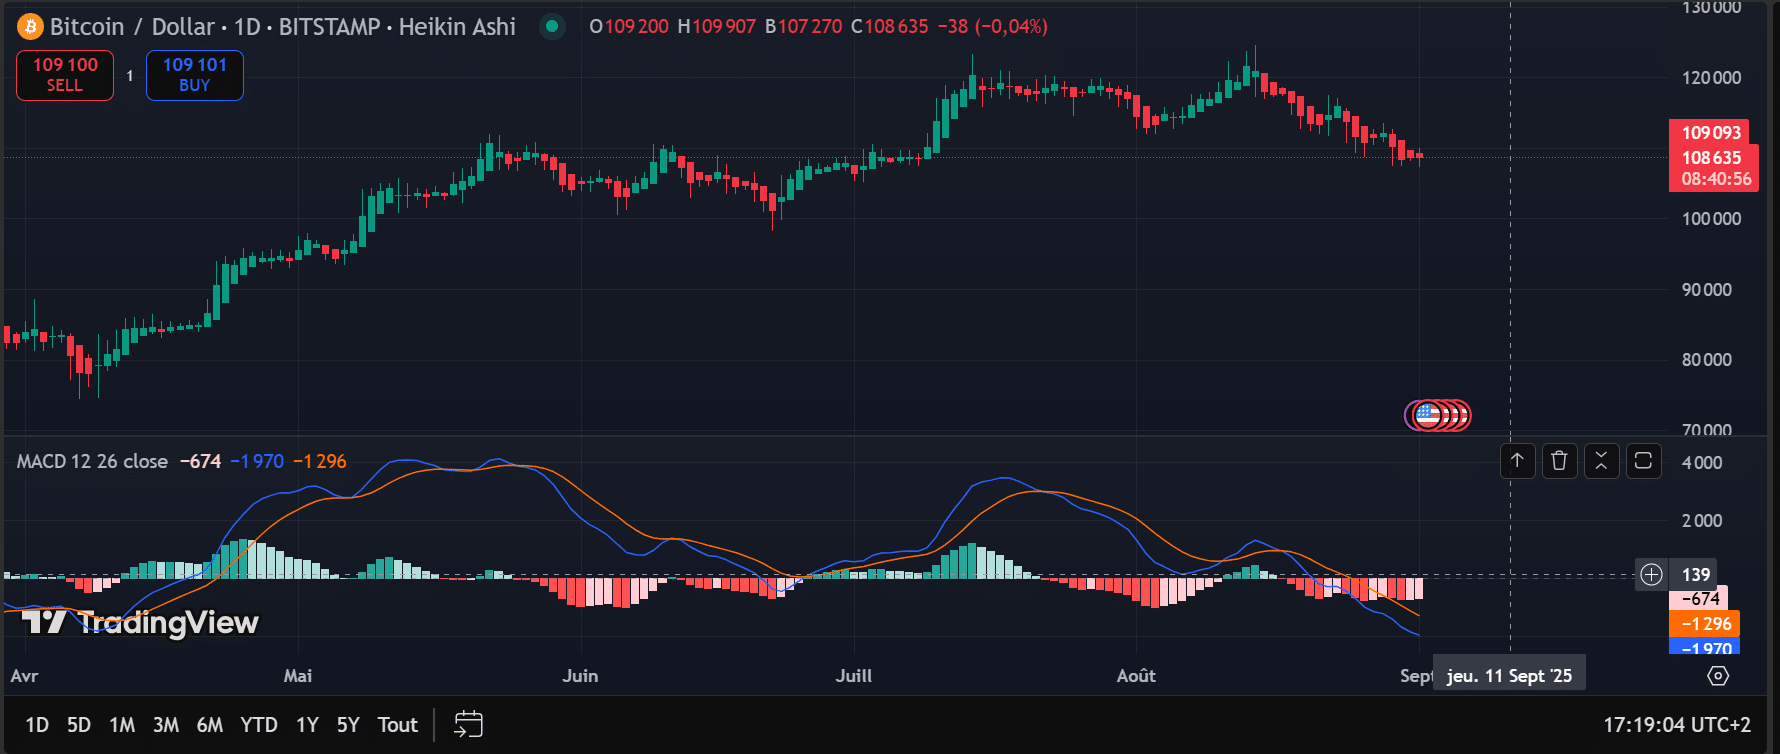Image resolution: width=1780 pixels, height=754 pixels.
Task: Delete the MACD pane with trash icon
Action: coord(1559,461)
